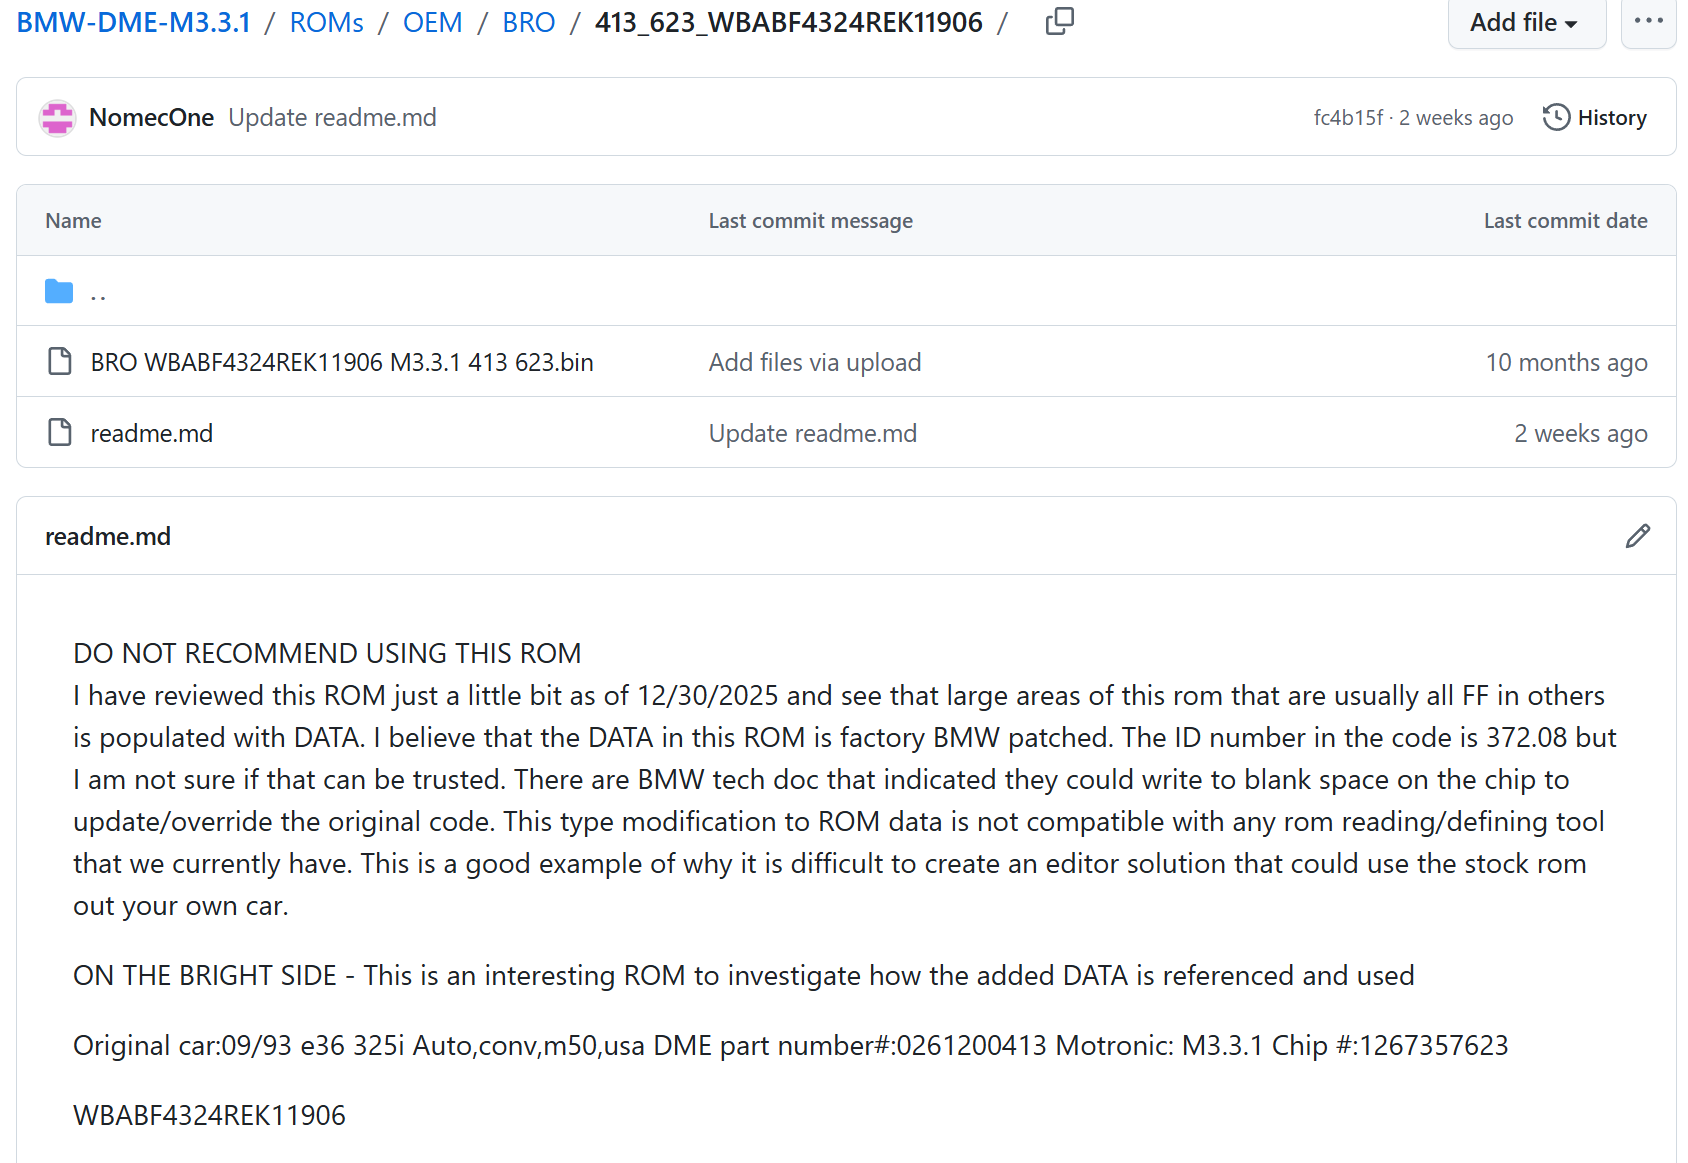This screenshot has width=1688, height=1163.
Task: Open the 'Add files via upload' commit message
Action: pyautogui.click(x=814, y=361)
